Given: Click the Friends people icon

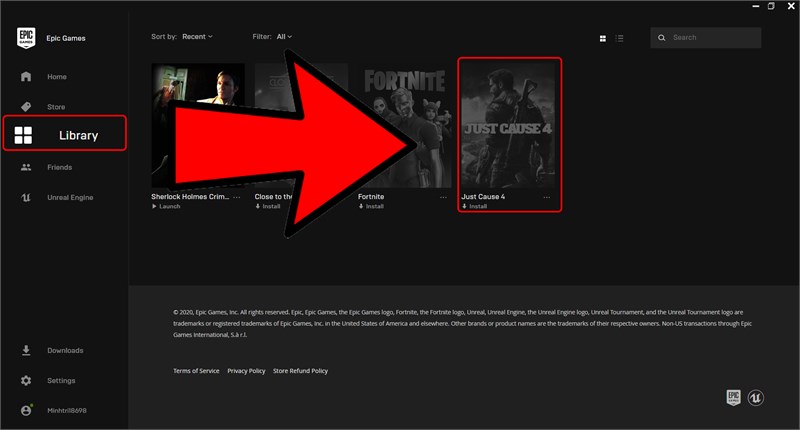Looking at the screenshot, I should (26, 167).
